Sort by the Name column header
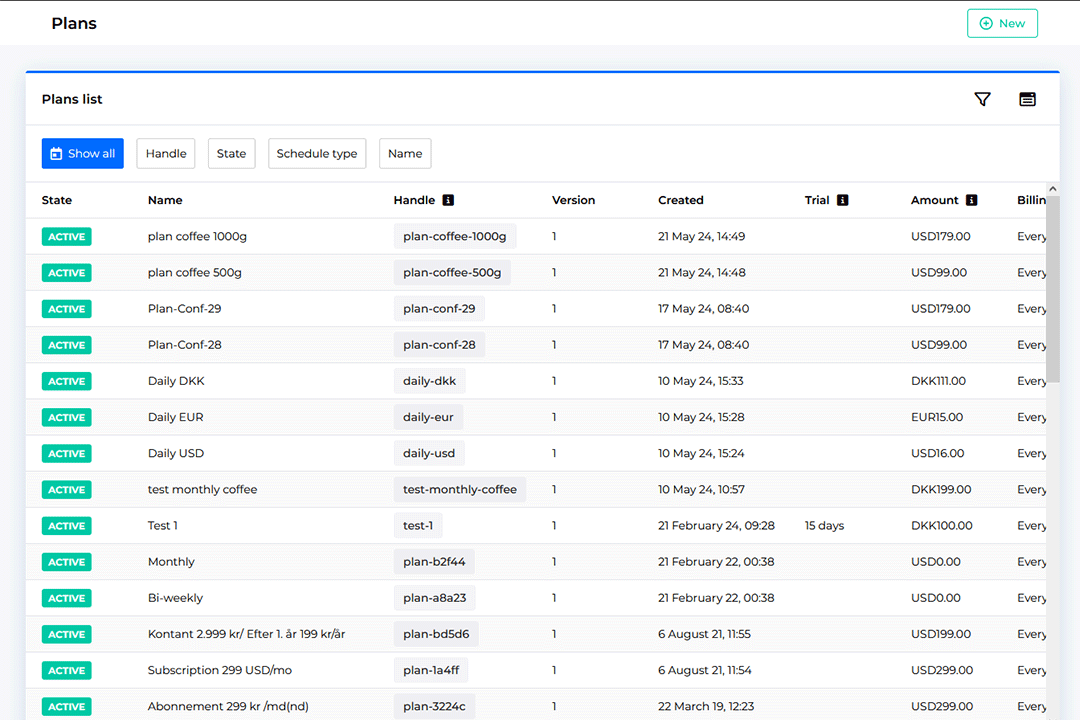1080x720 pixels. 165,200
